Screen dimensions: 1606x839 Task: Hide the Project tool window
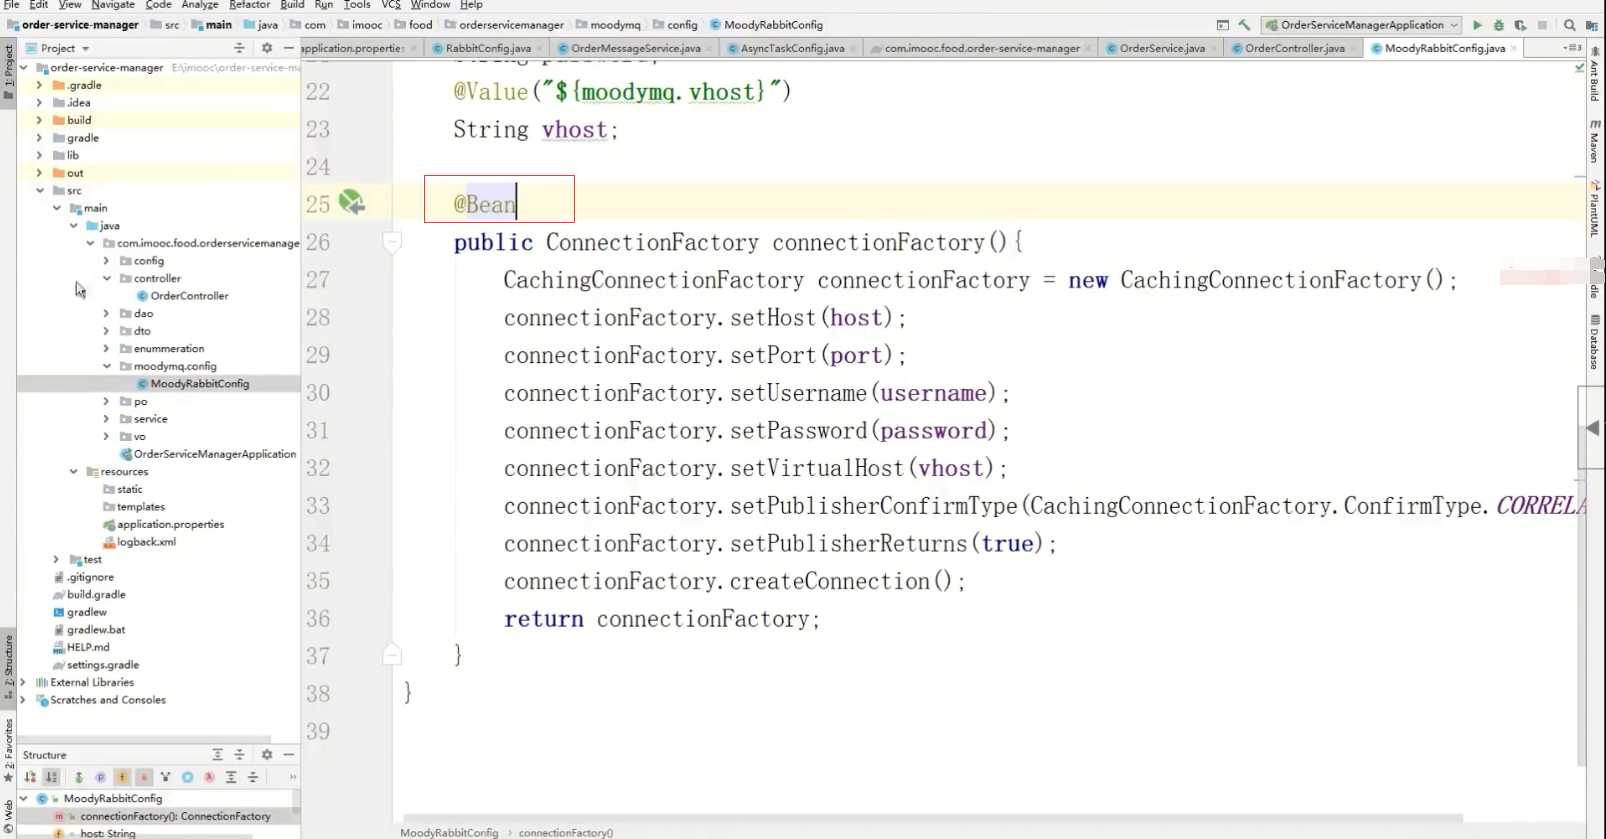click(288, 48)
